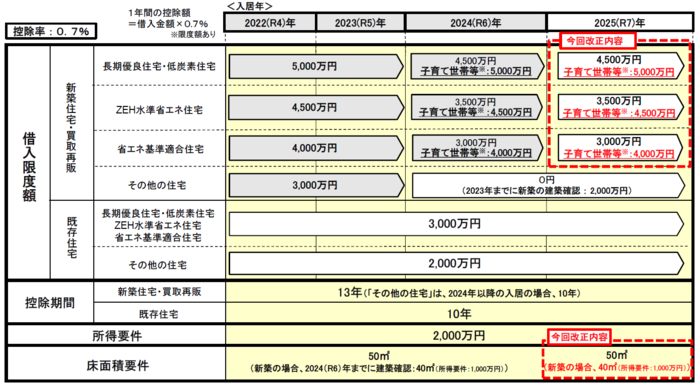This screenshot has height=385, width=700.
Task: Click the gray 4,500万円 ZEH arrow
Action: pyautogui.click(x=316, y=108)
